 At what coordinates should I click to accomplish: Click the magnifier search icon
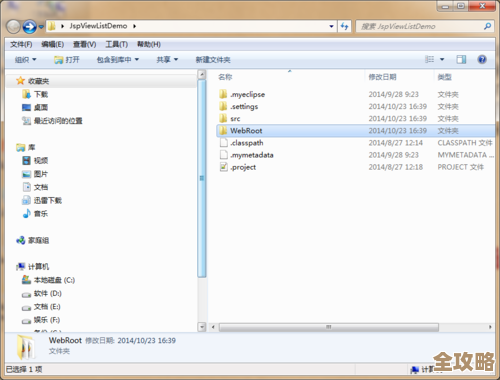pyautogui.click(x=487, y=26)
